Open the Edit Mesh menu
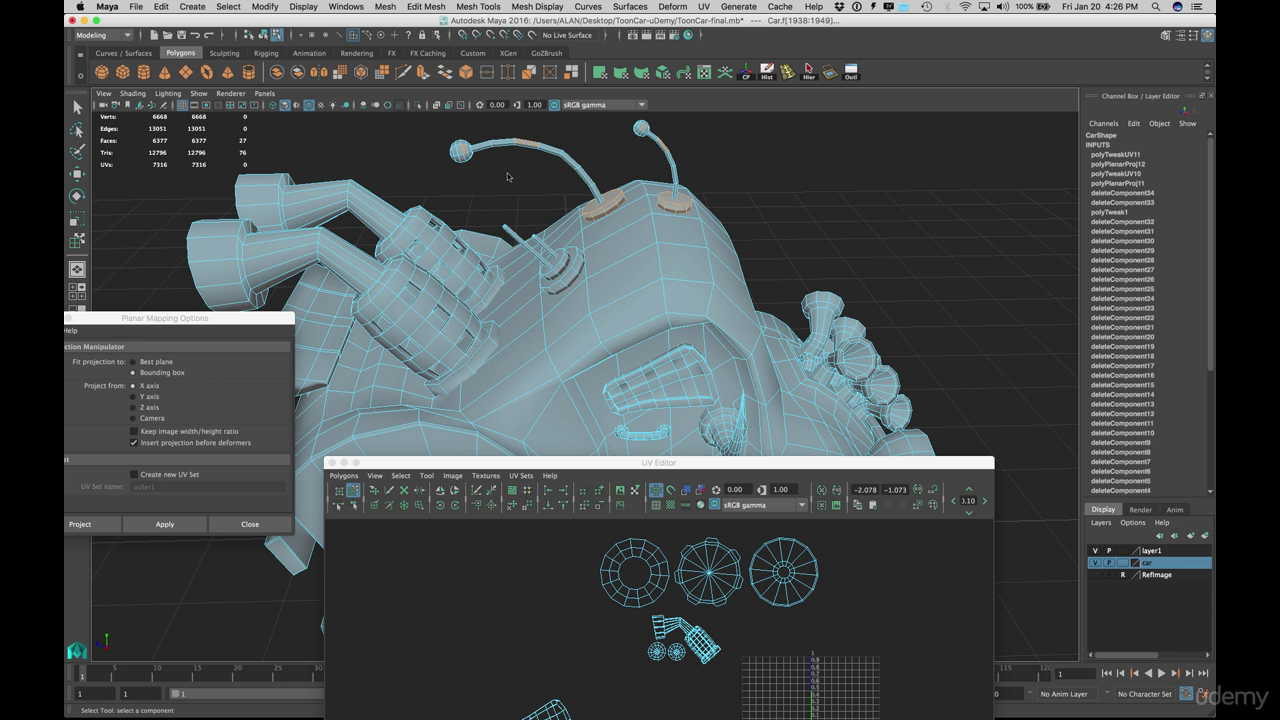Viewport: 1280px width, 720px height. click(426, 7)
